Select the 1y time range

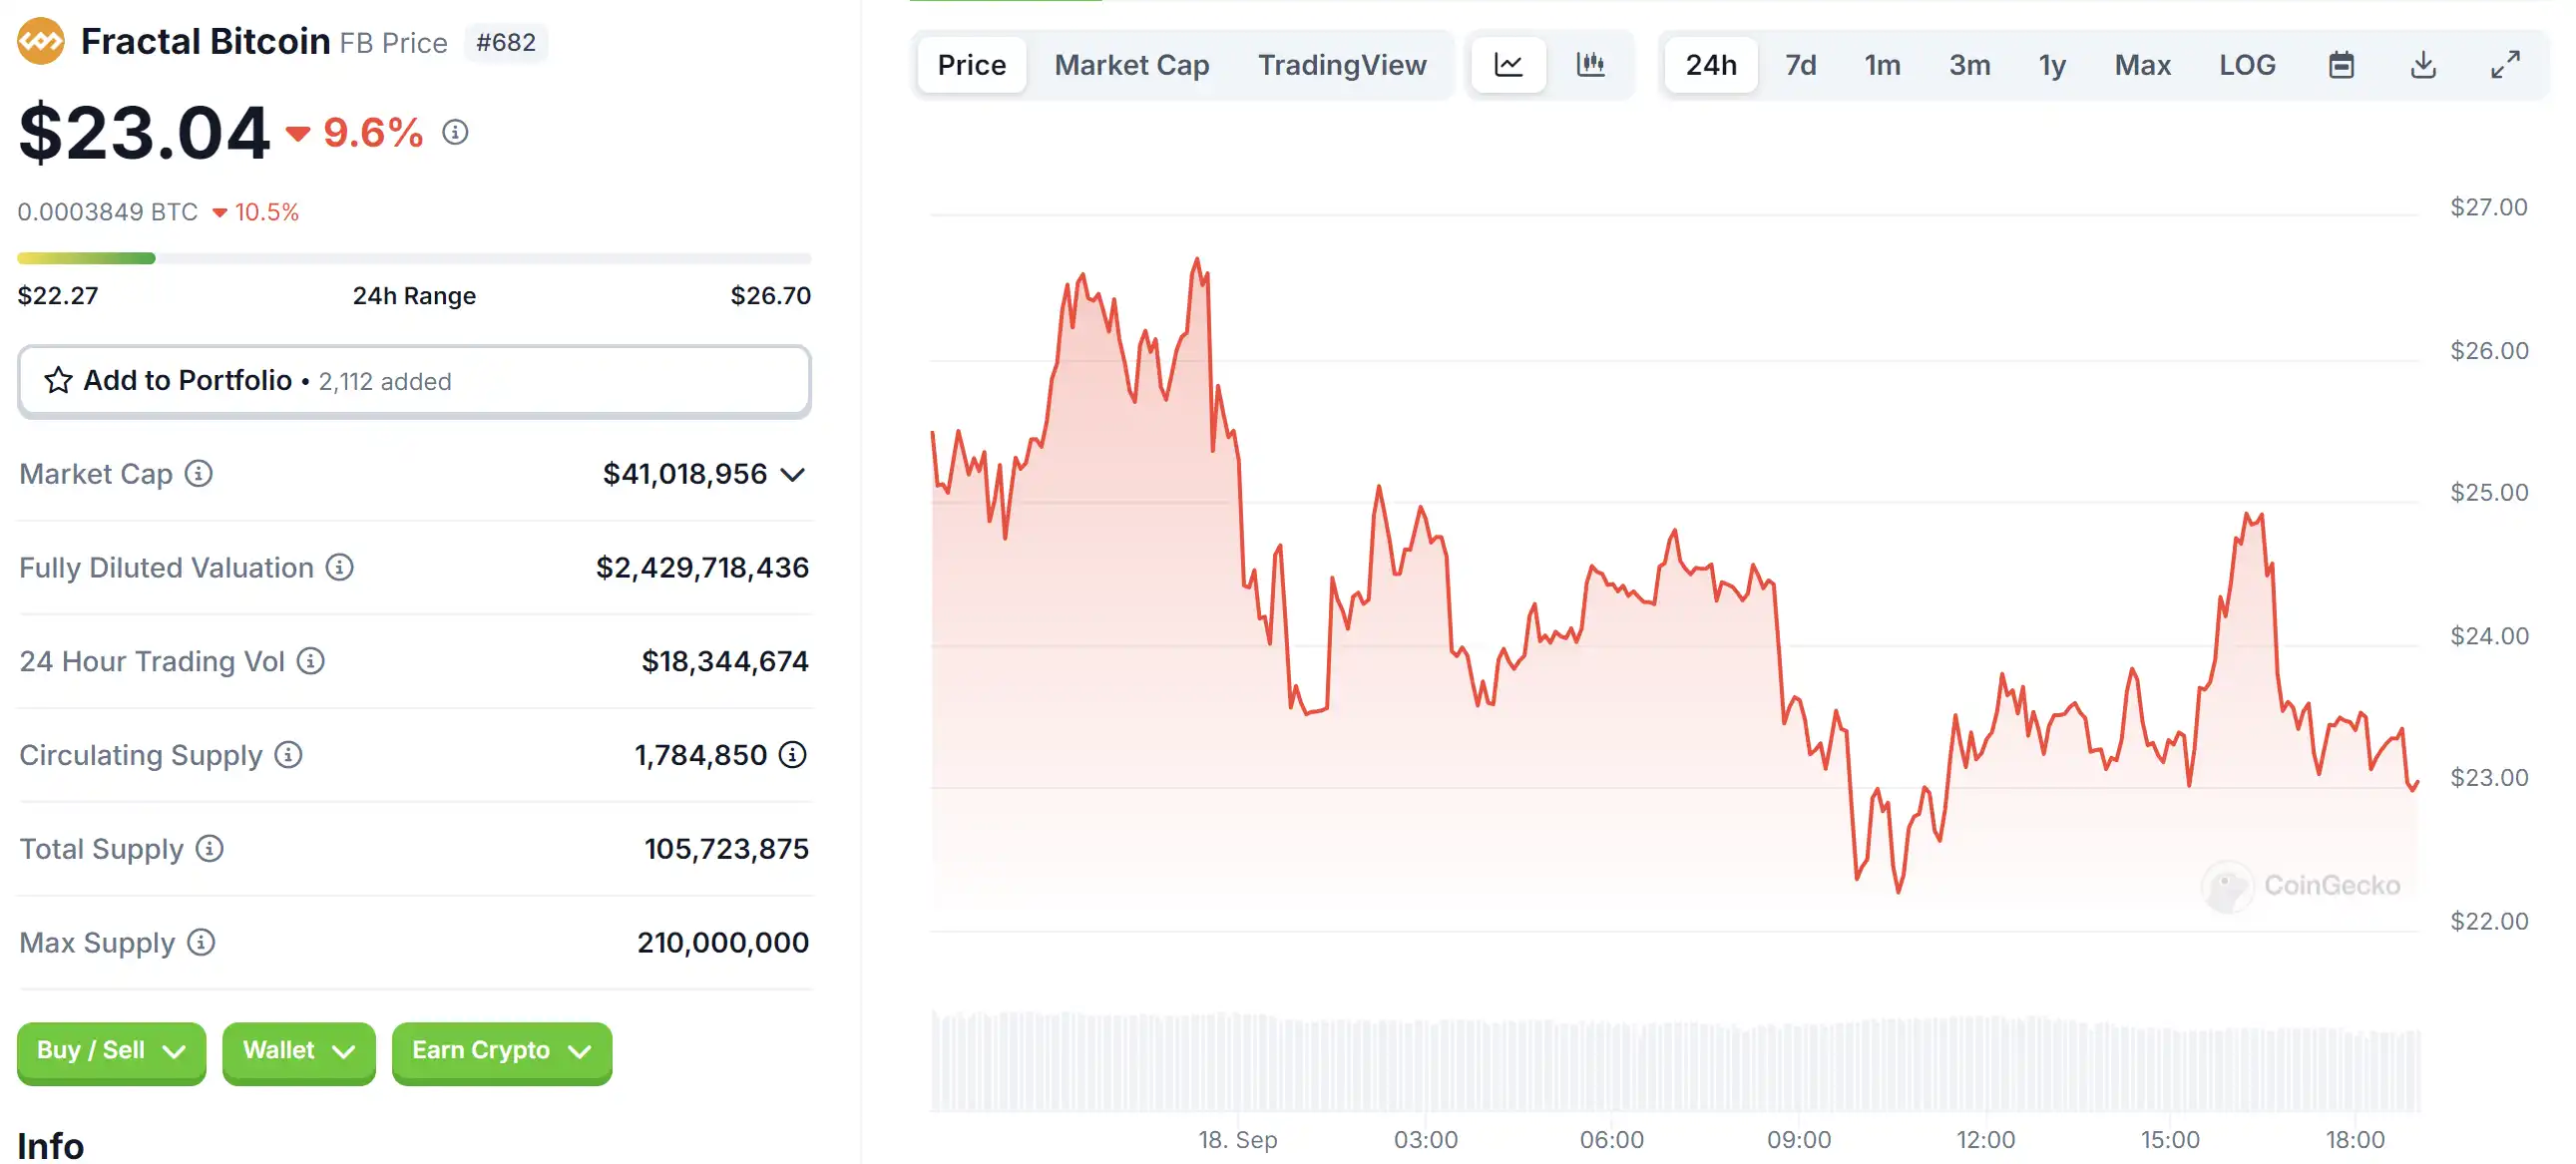(2052, 66)
